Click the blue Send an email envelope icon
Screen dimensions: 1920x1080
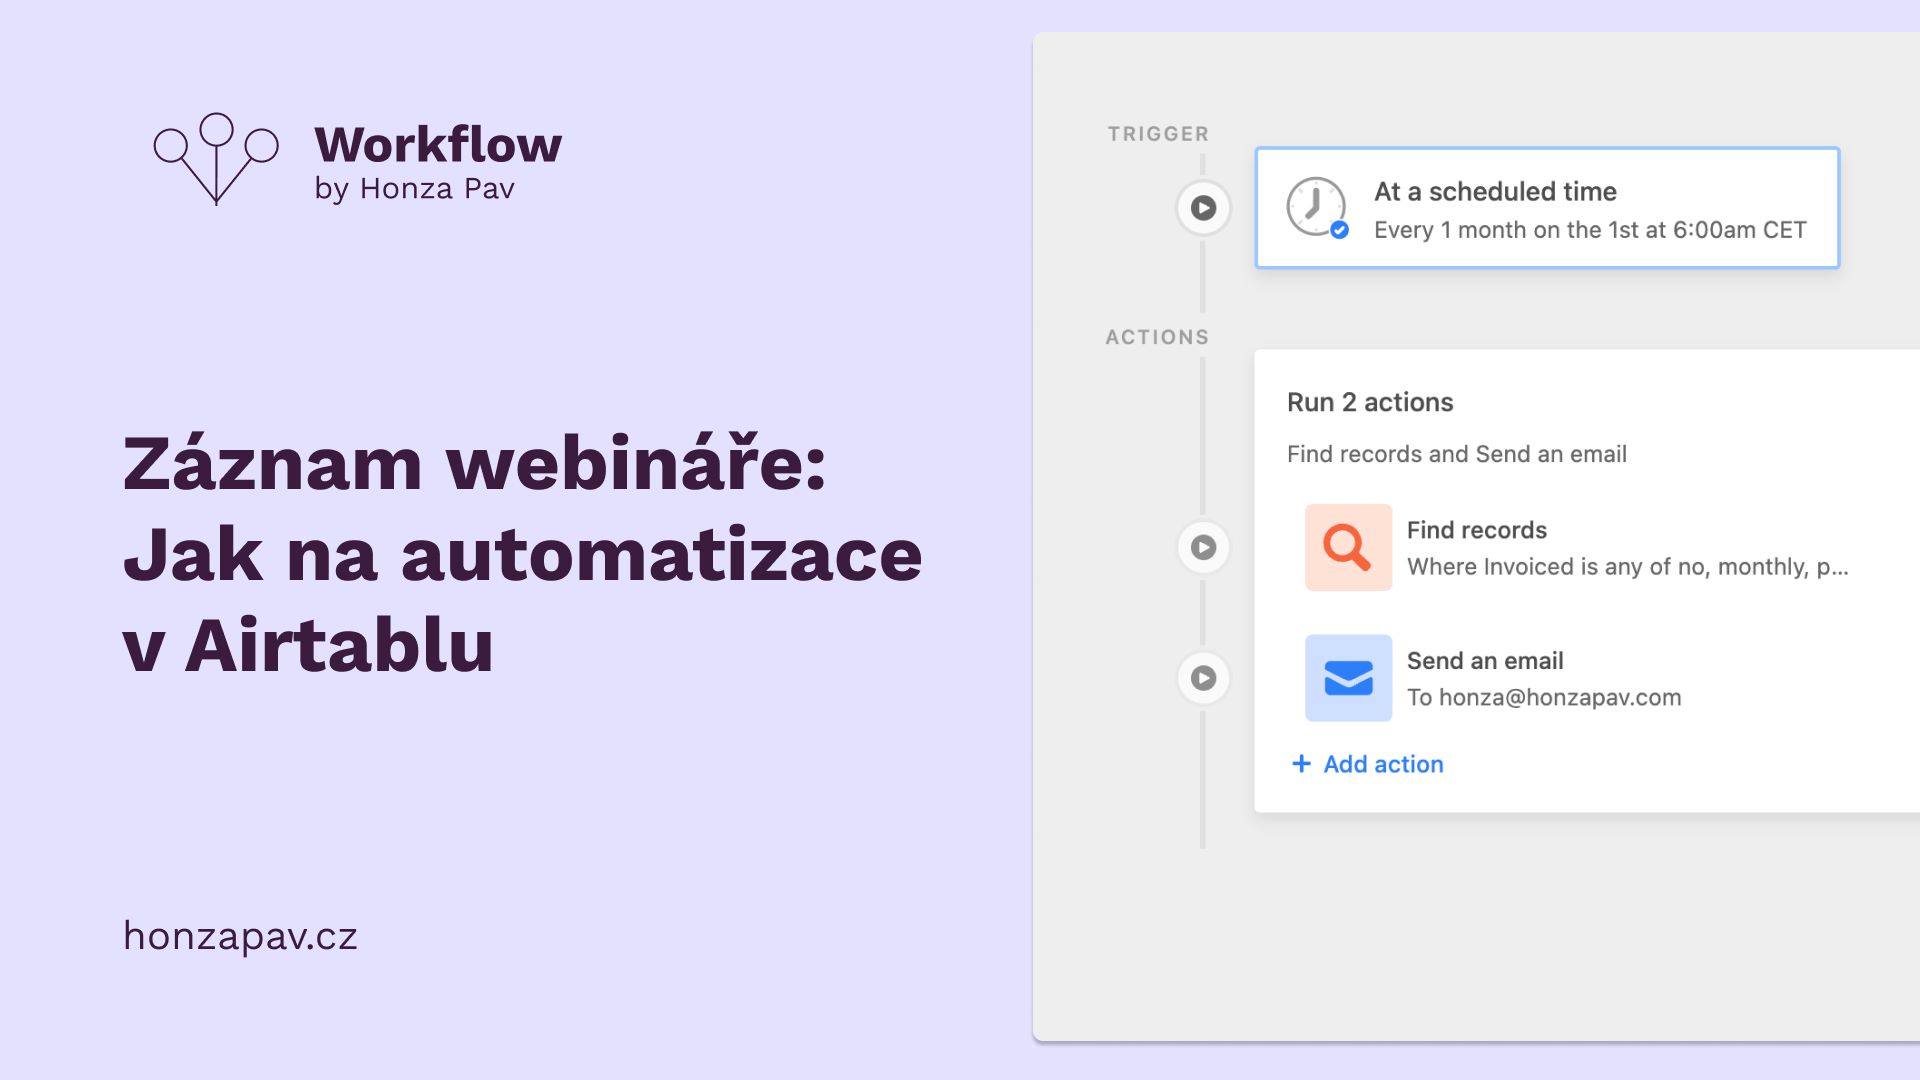click(1348, 678)
